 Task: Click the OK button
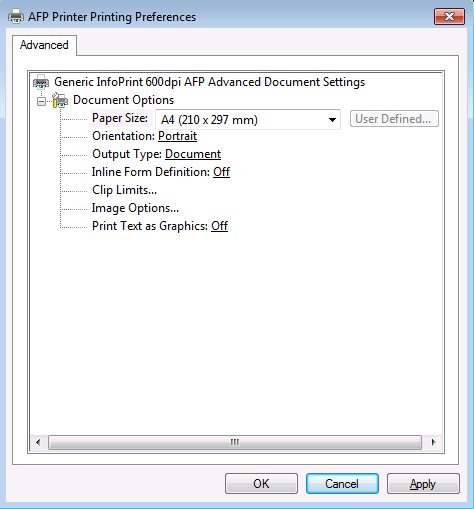click(261, 484)
